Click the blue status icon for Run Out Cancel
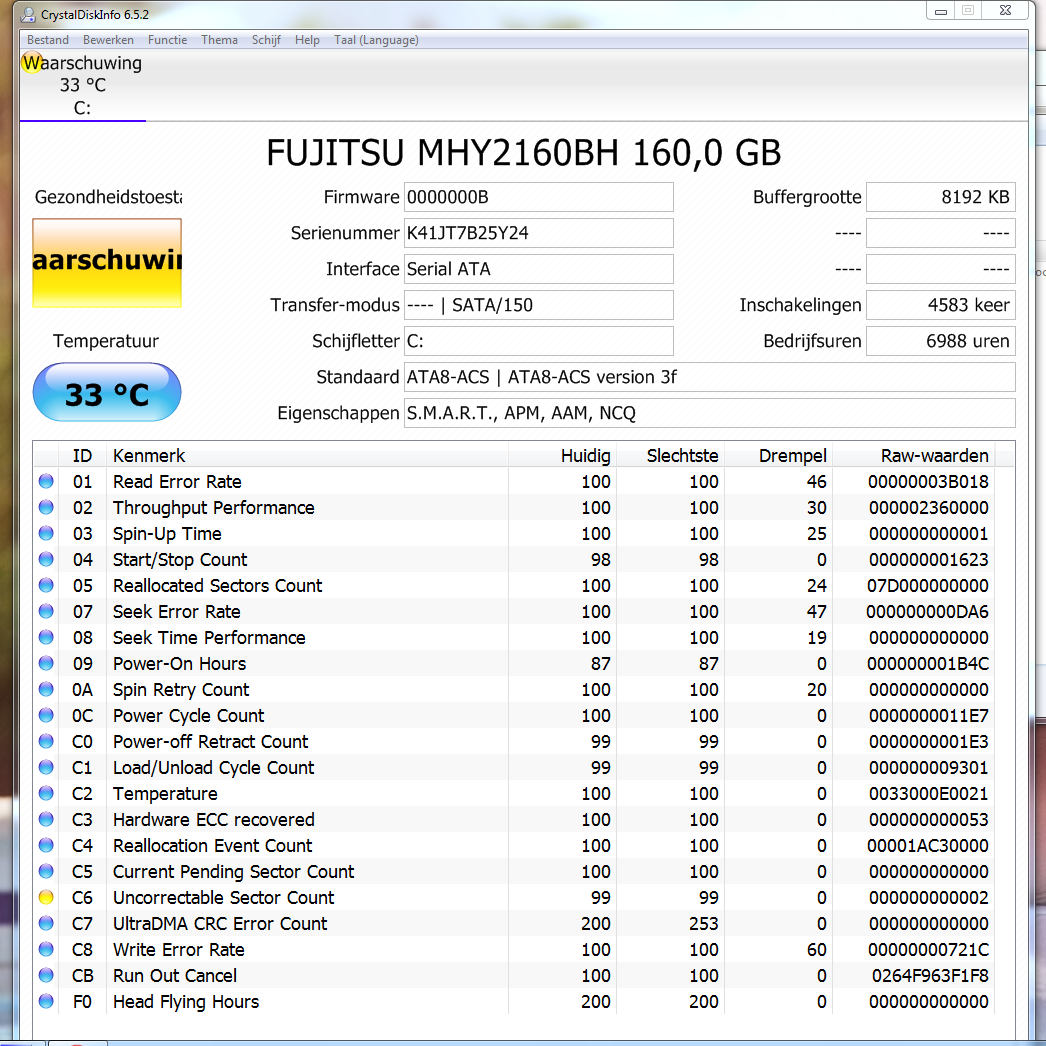Screen dimensions: 1046x1046 (46, 975)
